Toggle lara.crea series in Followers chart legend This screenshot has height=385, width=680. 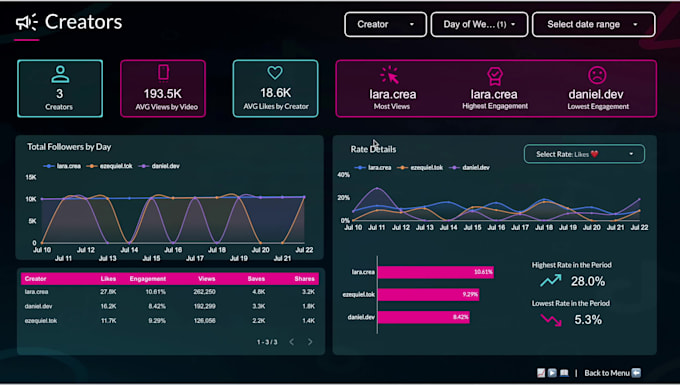[62, 166]
